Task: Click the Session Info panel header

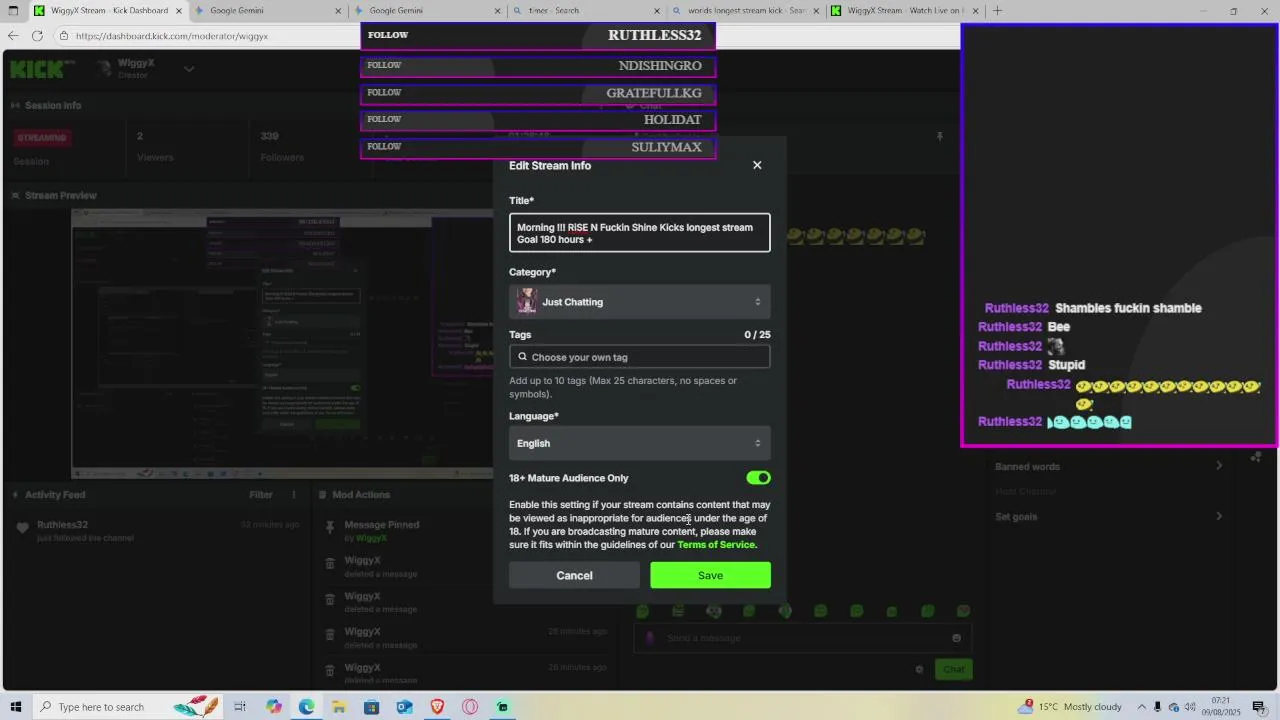Action: [52, 105]
